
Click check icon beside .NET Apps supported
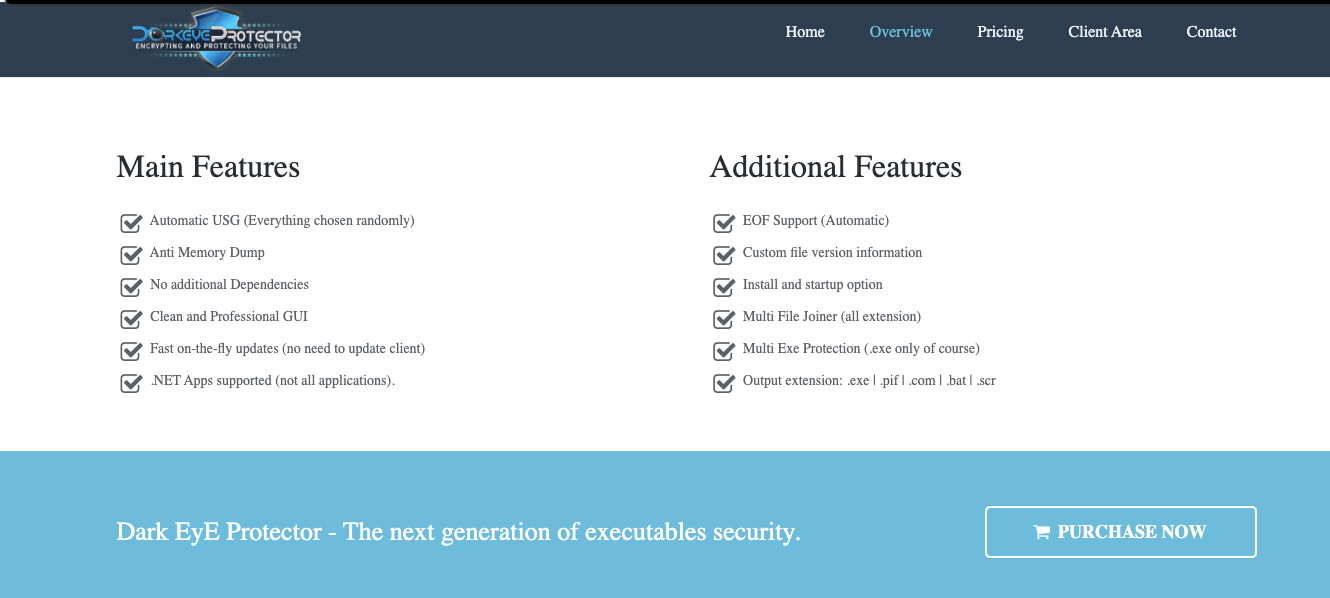[x=131, y=382]
